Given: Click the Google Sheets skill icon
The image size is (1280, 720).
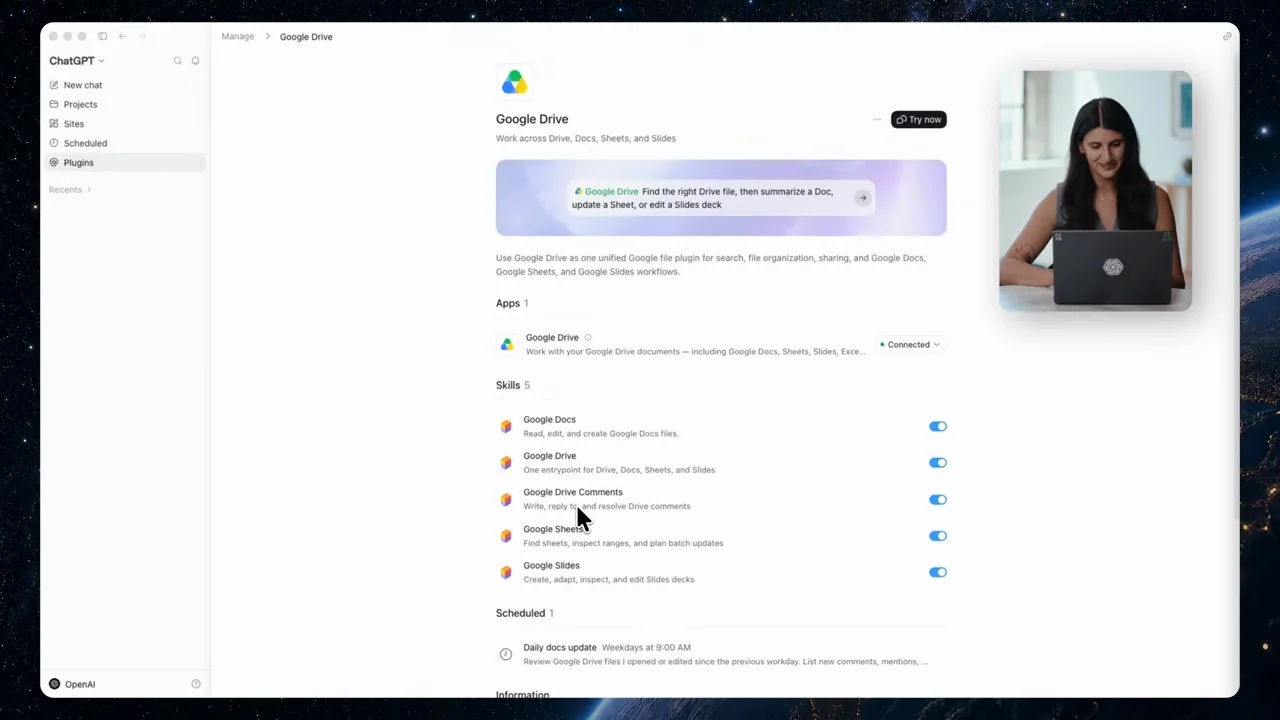Looking at the screenshot, I should pos(506,536).
